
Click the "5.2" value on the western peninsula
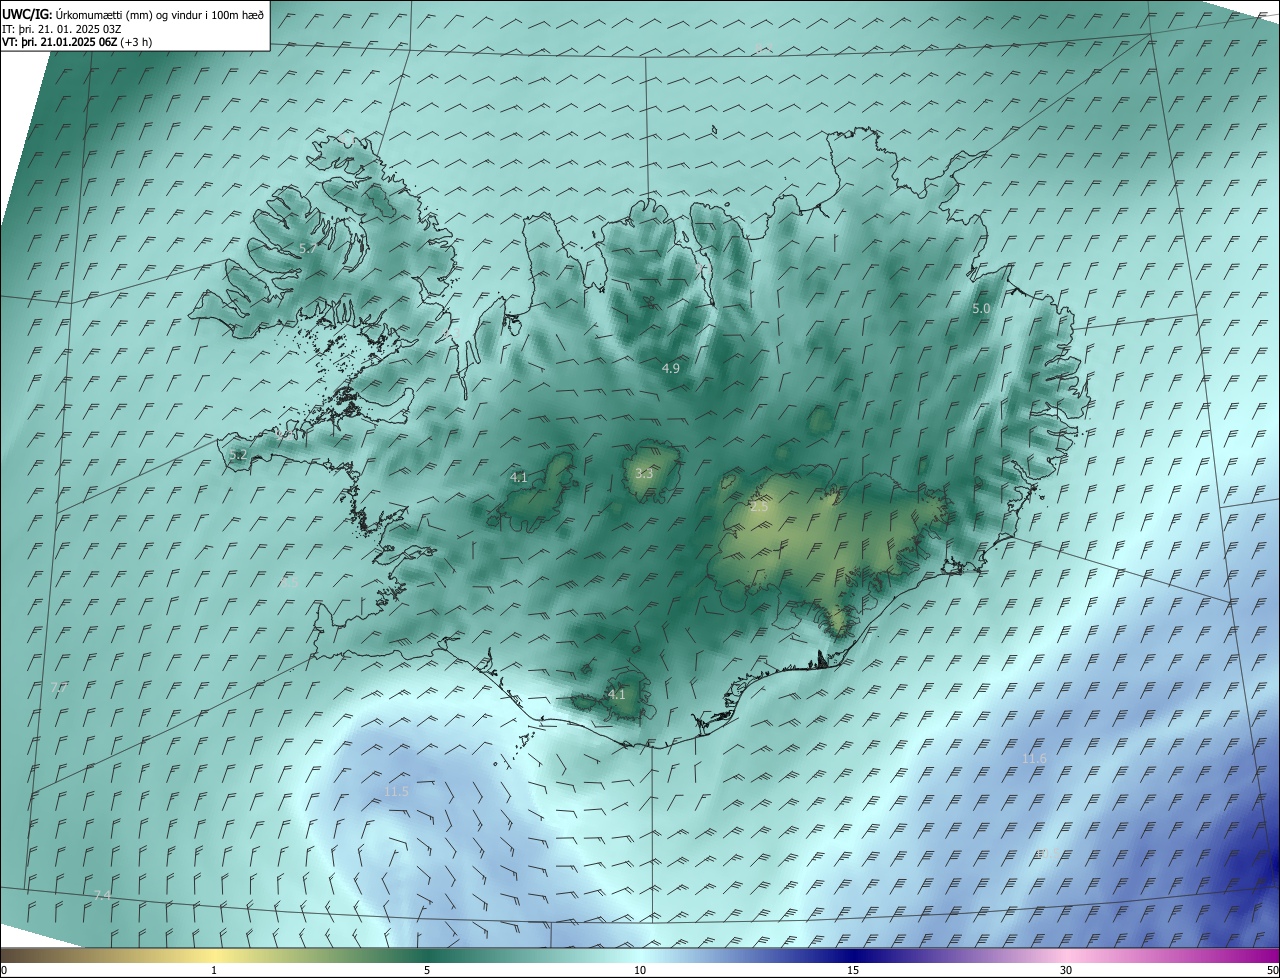(x=238, y=455)
